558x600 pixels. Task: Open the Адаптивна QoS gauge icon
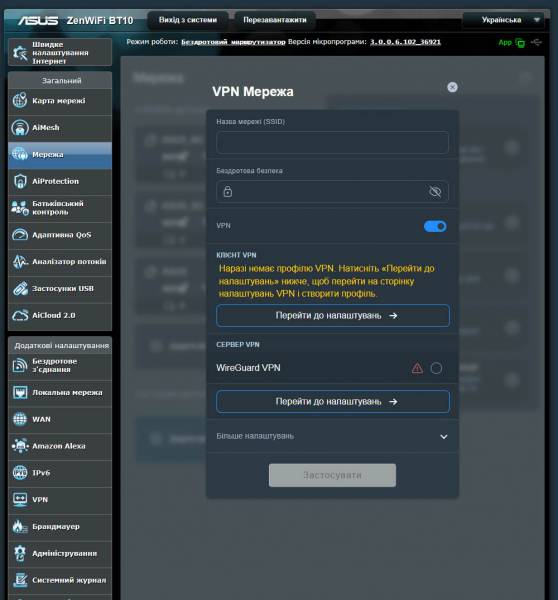pyautogui.click(x=20, y=235)
